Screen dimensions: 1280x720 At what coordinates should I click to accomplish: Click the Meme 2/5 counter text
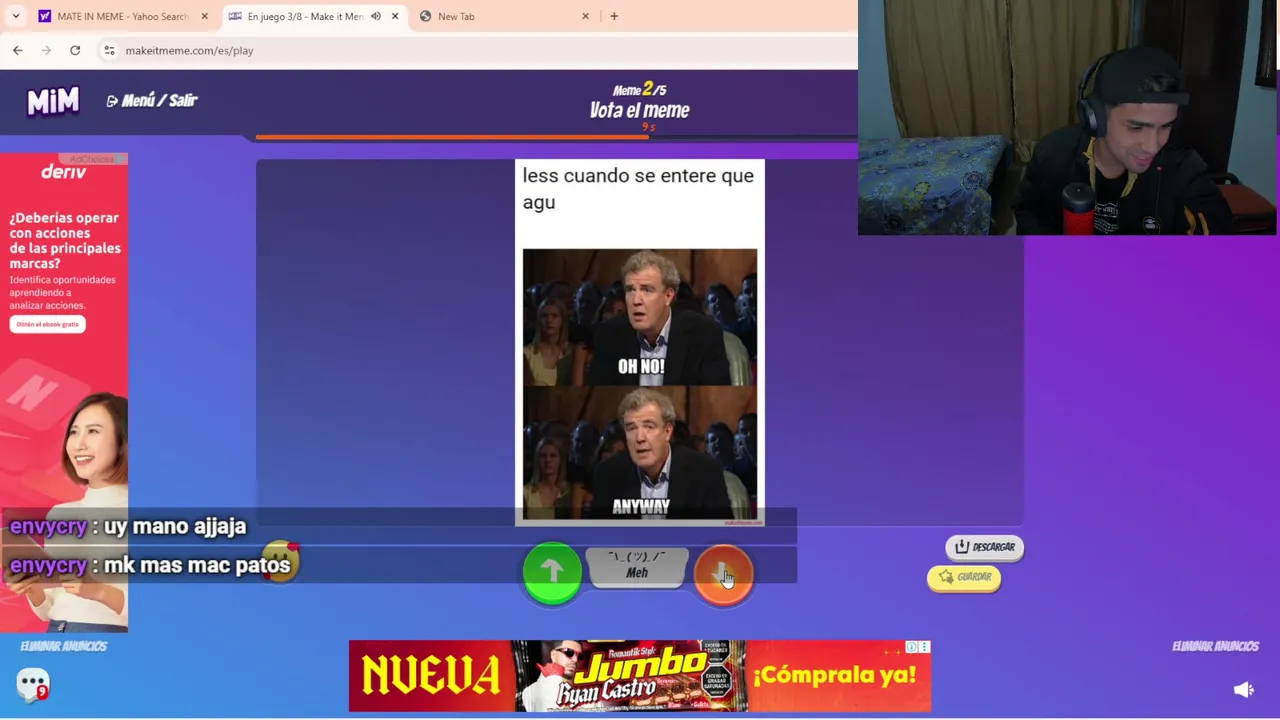tap(639, 90)
